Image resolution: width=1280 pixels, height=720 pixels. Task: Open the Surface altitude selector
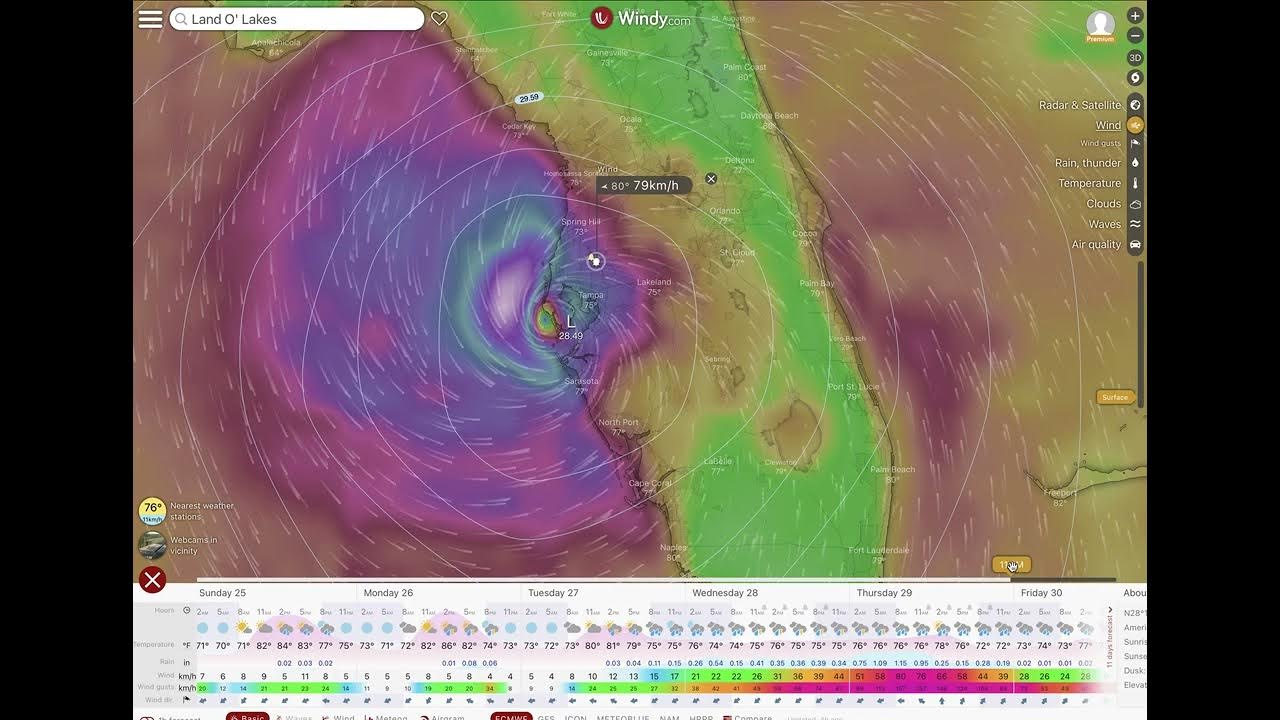[1115, 397]
